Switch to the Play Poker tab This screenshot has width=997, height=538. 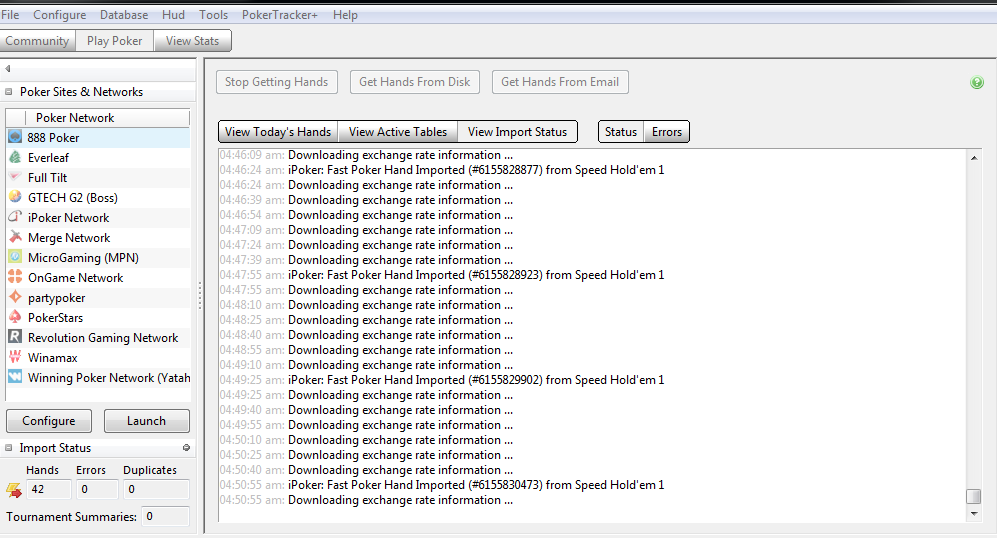(114, 41)
